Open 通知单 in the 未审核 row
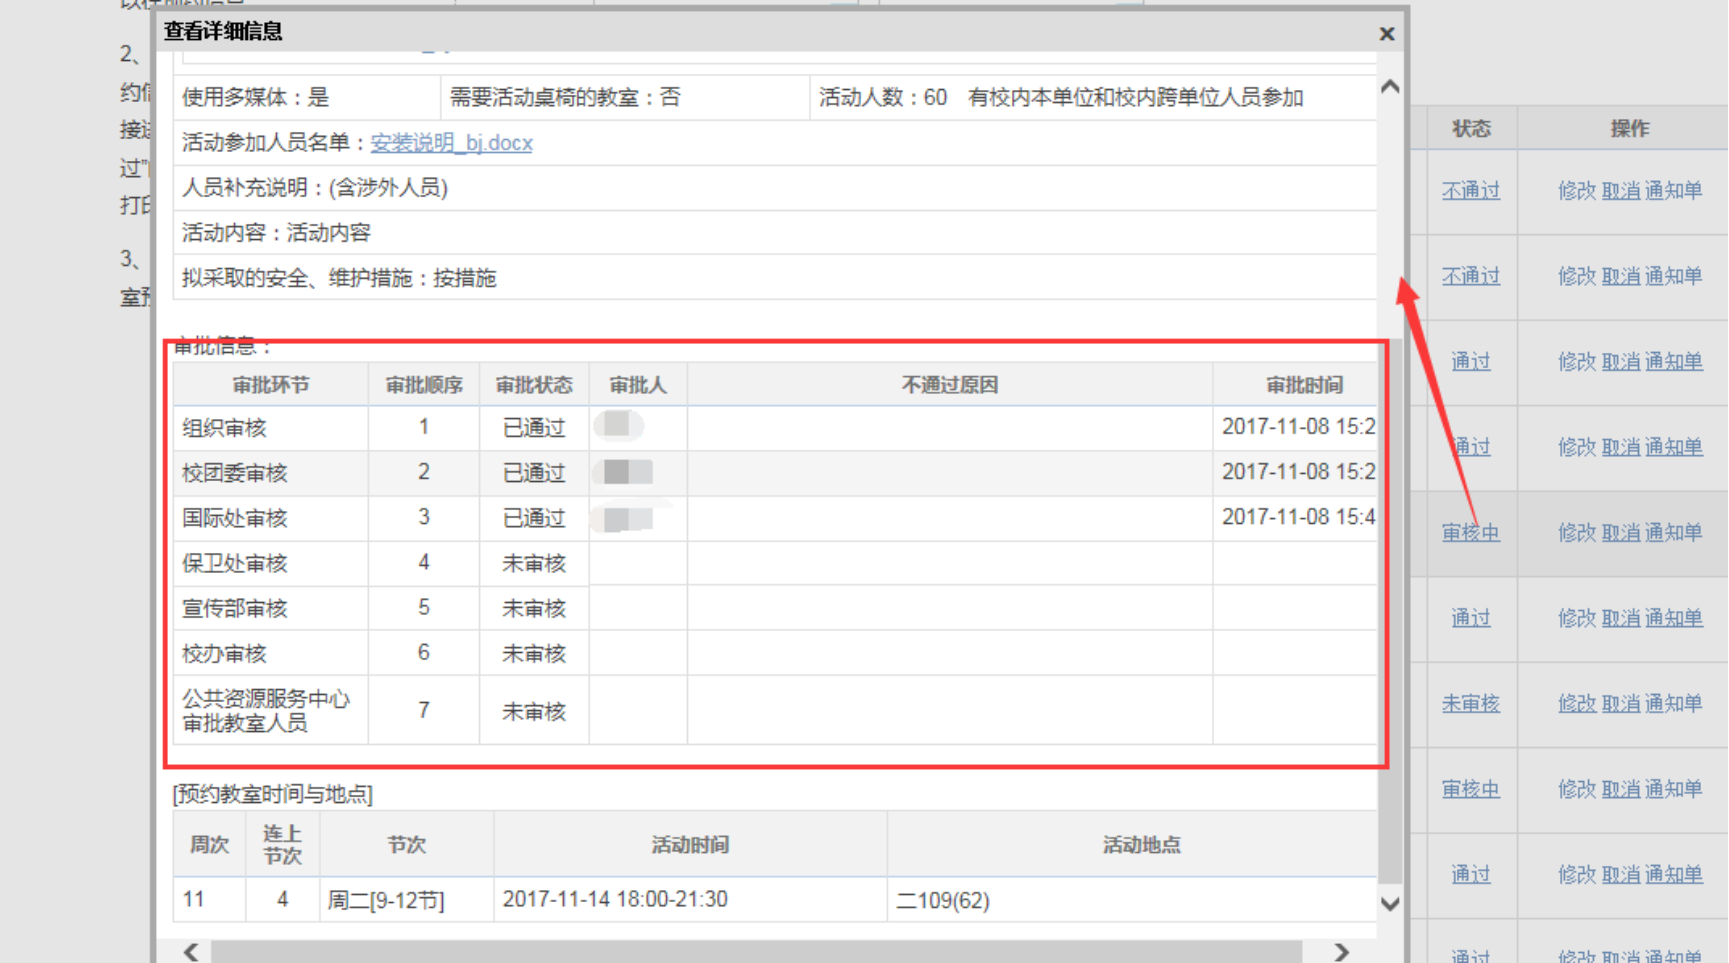 (x=1673, y=704)
